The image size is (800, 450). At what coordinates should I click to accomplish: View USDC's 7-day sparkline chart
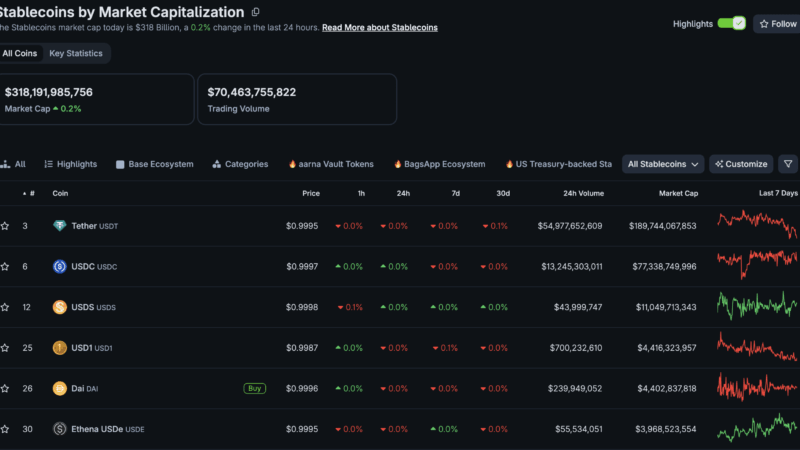coord(757,264)
